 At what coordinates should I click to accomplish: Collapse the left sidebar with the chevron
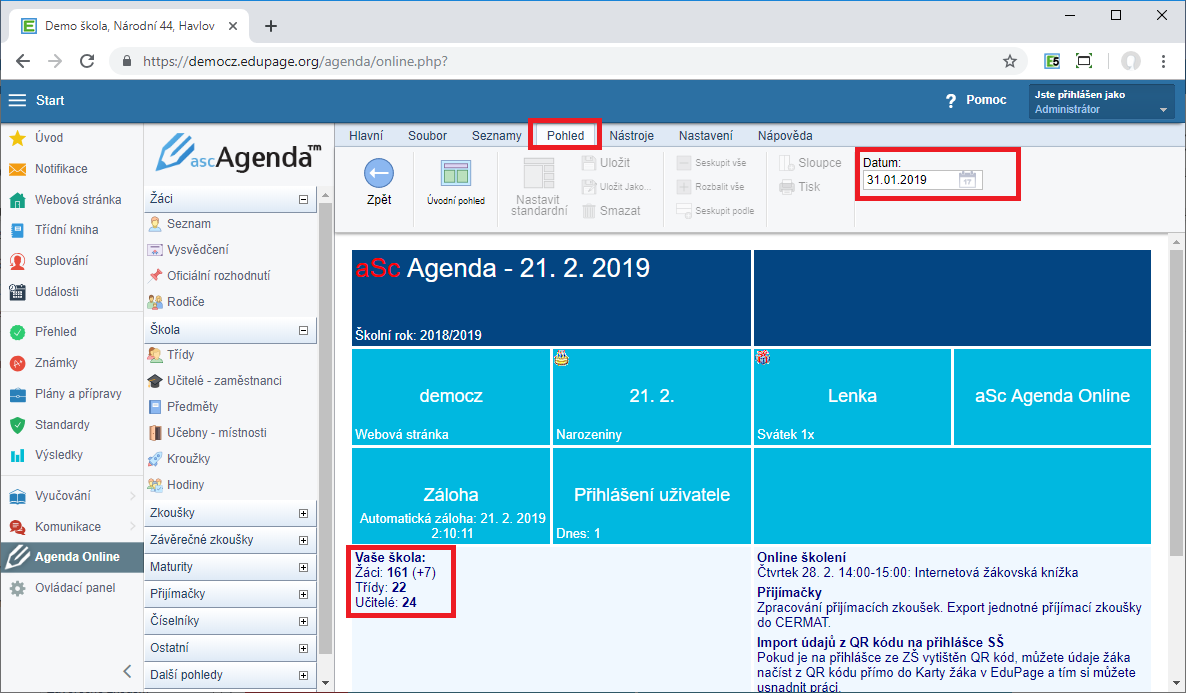127,671
